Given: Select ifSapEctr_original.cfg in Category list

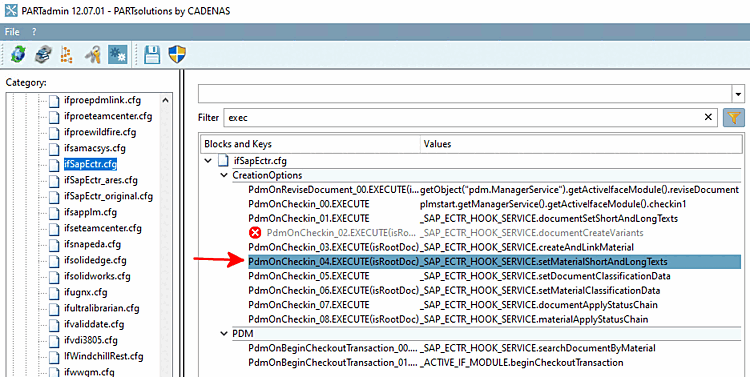Looking at the screenshot, I should click(x=109, y=196).
